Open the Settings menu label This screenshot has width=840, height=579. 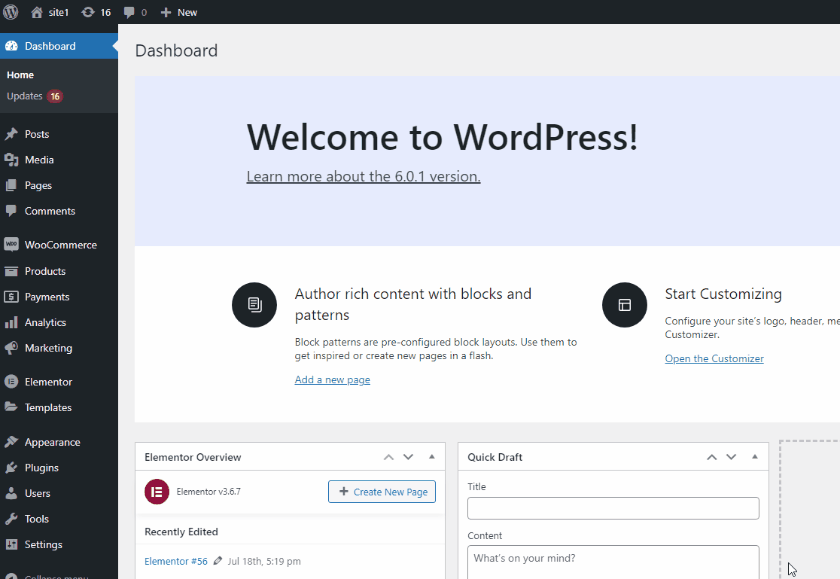tap(43, 545)
